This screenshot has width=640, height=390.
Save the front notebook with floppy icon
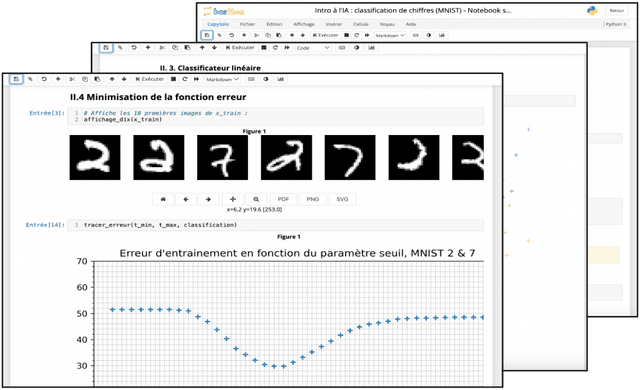coord(16,79)
